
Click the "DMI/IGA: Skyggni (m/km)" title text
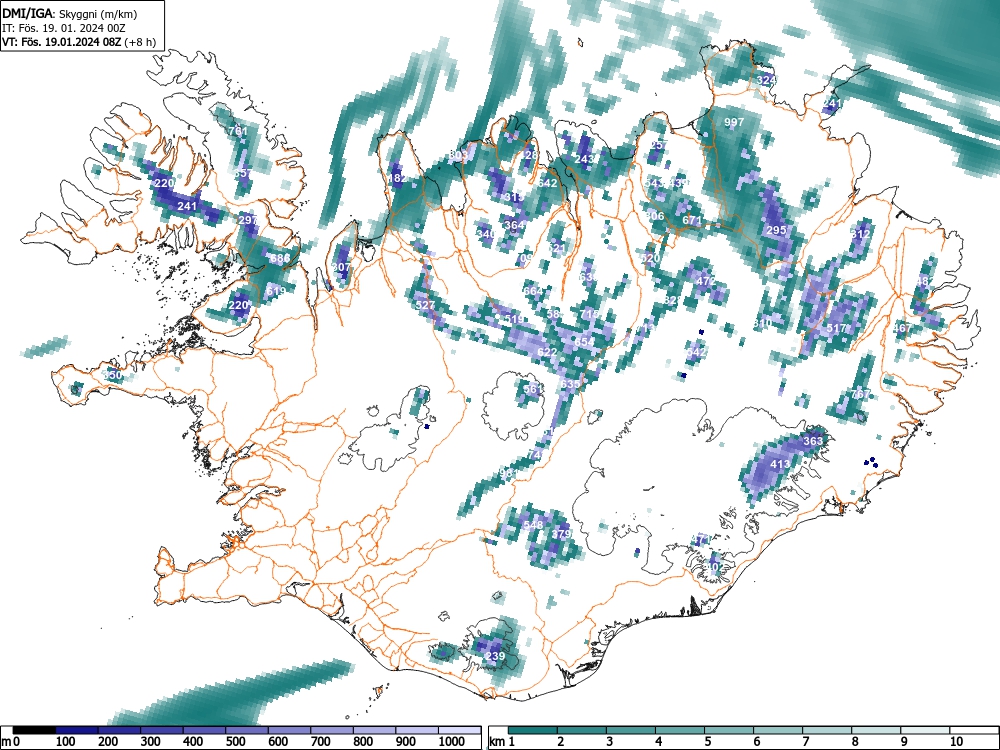pyautogui.click(x=70, y=13)
